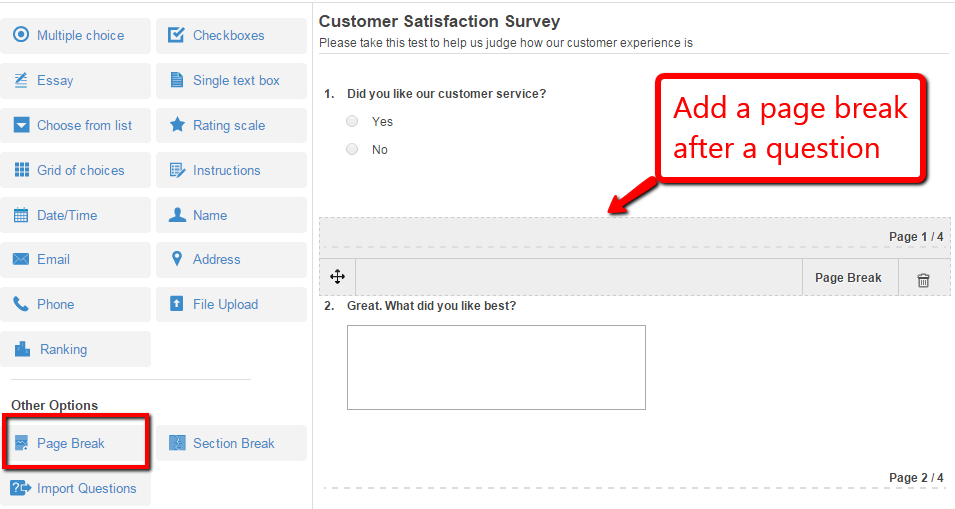The width and height of the screenshot is (955, 509).
Task: Click the Customer Satisfaction Survey title
Action: 439,21
